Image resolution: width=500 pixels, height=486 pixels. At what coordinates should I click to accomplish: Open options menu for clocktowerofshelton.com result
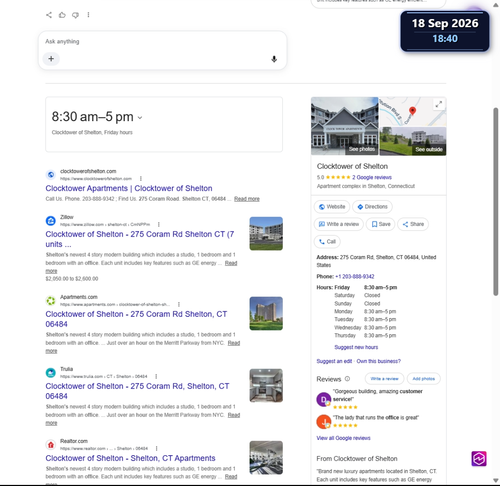point(141,179)
